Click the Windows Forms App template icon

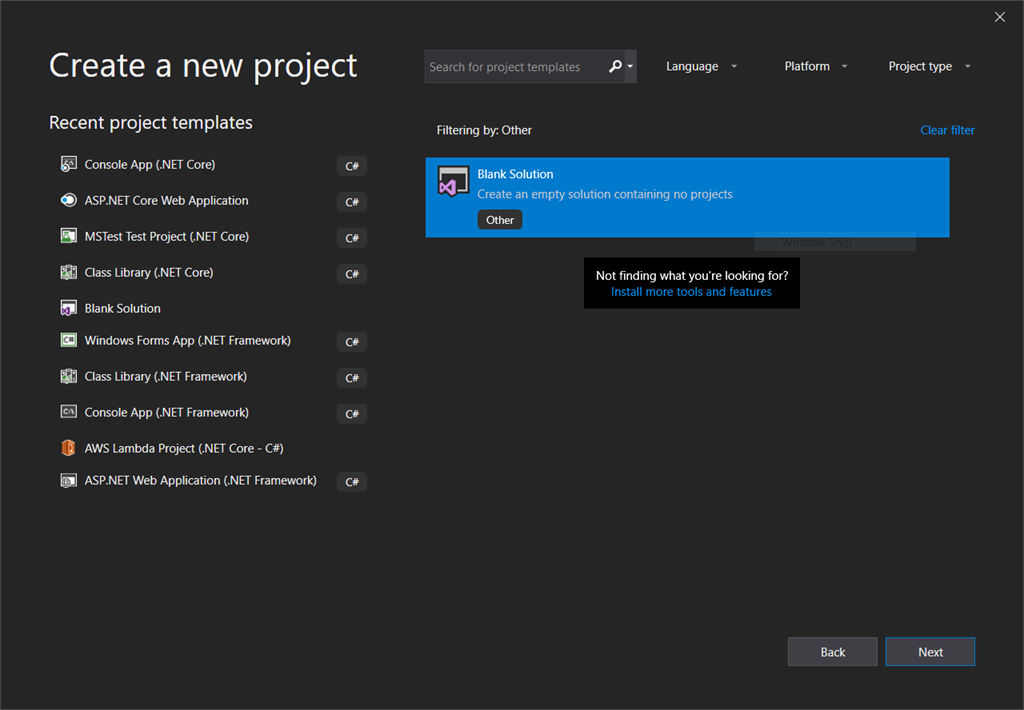point(68,340)
